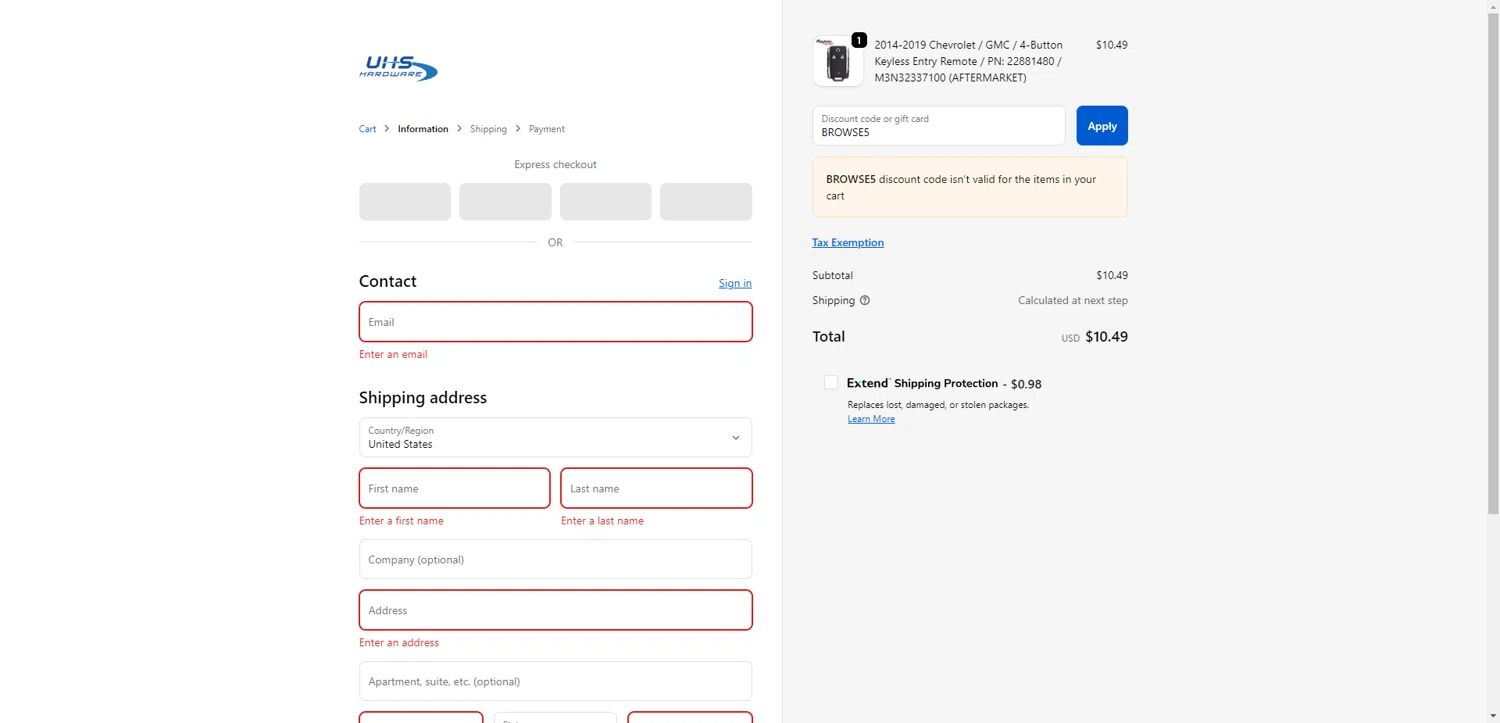Go back to Cart breadcrumb

pos(368,129)
